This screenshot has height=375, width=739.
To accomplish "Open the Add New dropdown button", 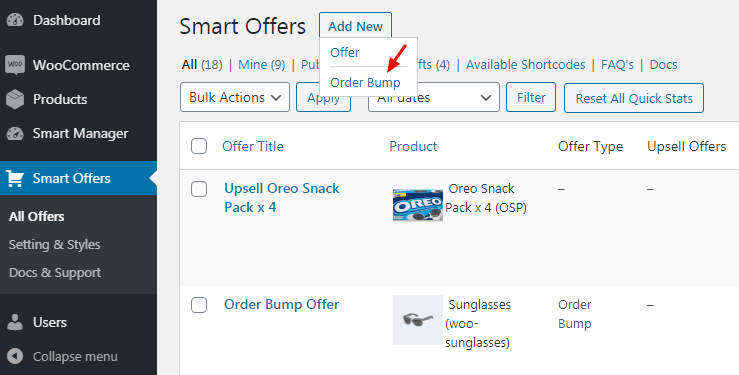I will (355, 26).
